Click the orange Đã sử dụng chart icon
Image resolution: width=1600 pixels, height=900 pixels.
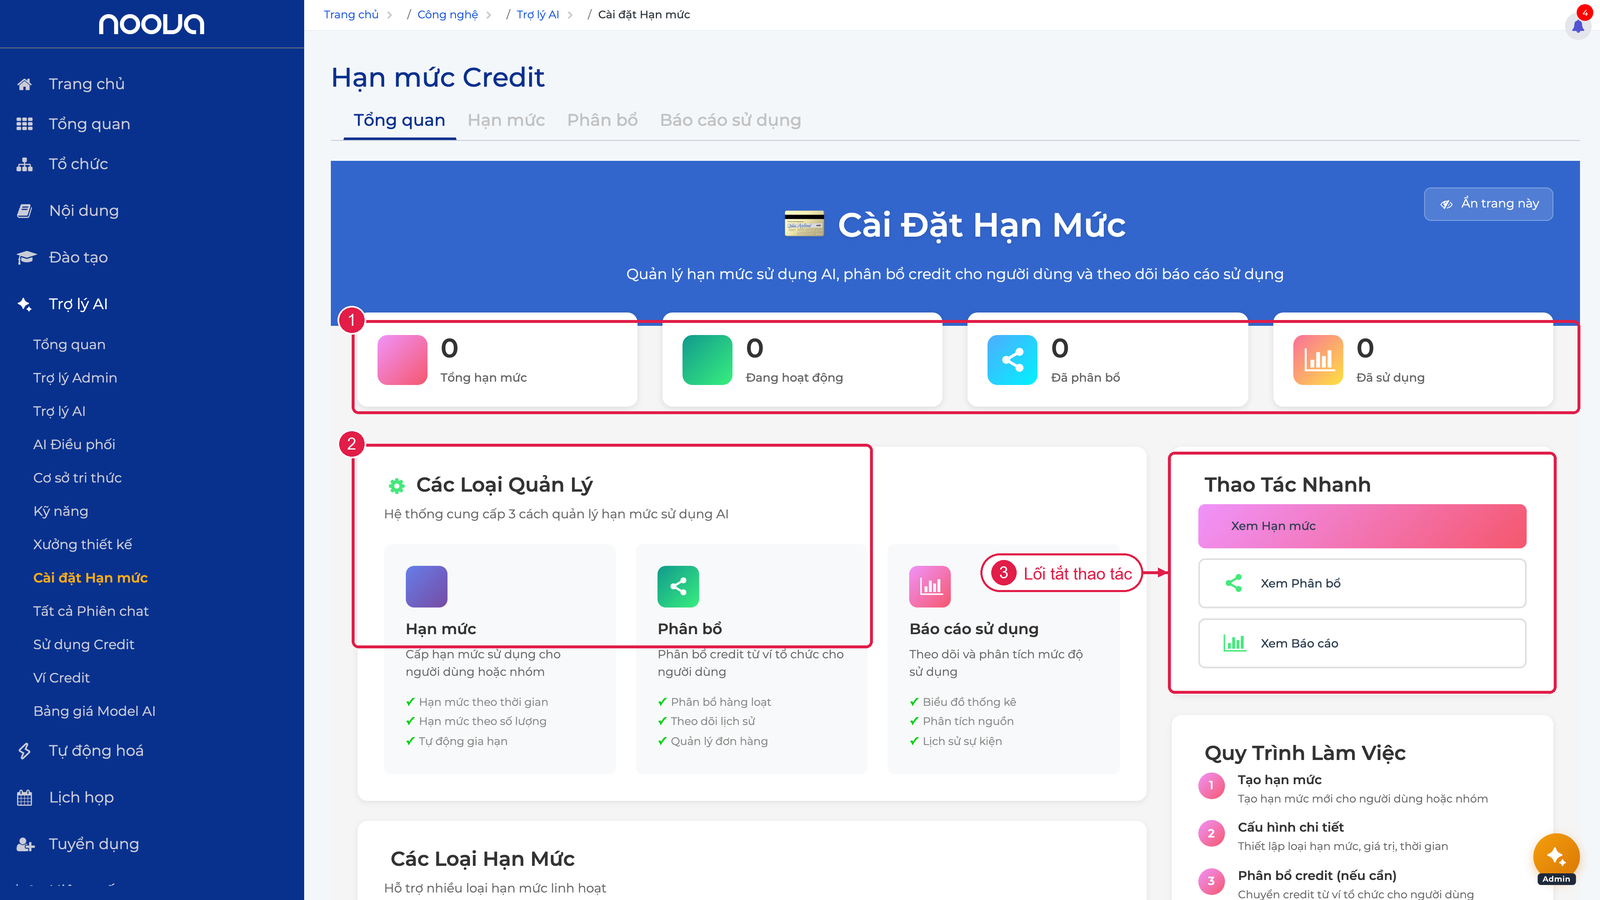click(x=1318, y=360)
